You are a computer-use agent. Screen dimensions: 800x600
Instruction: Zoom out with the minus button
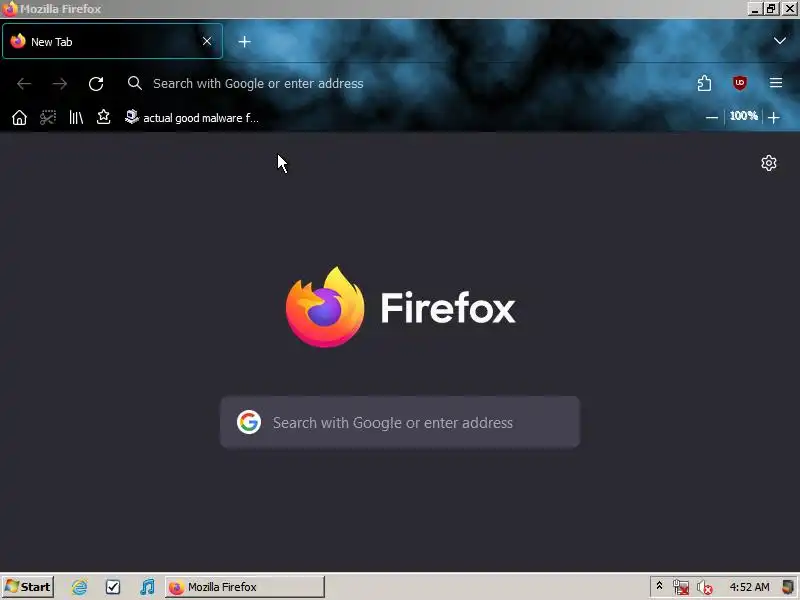tap(712, 117)
